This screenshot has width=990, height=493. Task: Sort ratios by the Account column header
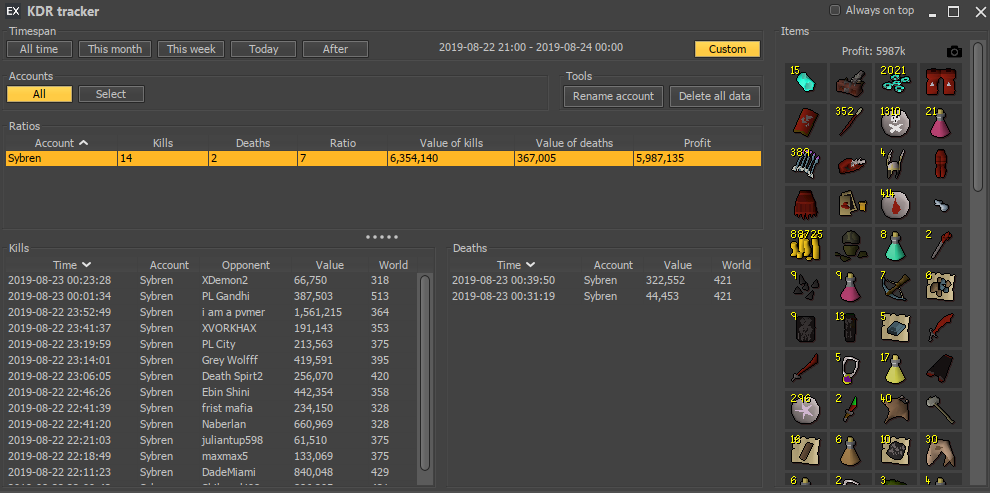click(x=61, y=143)
